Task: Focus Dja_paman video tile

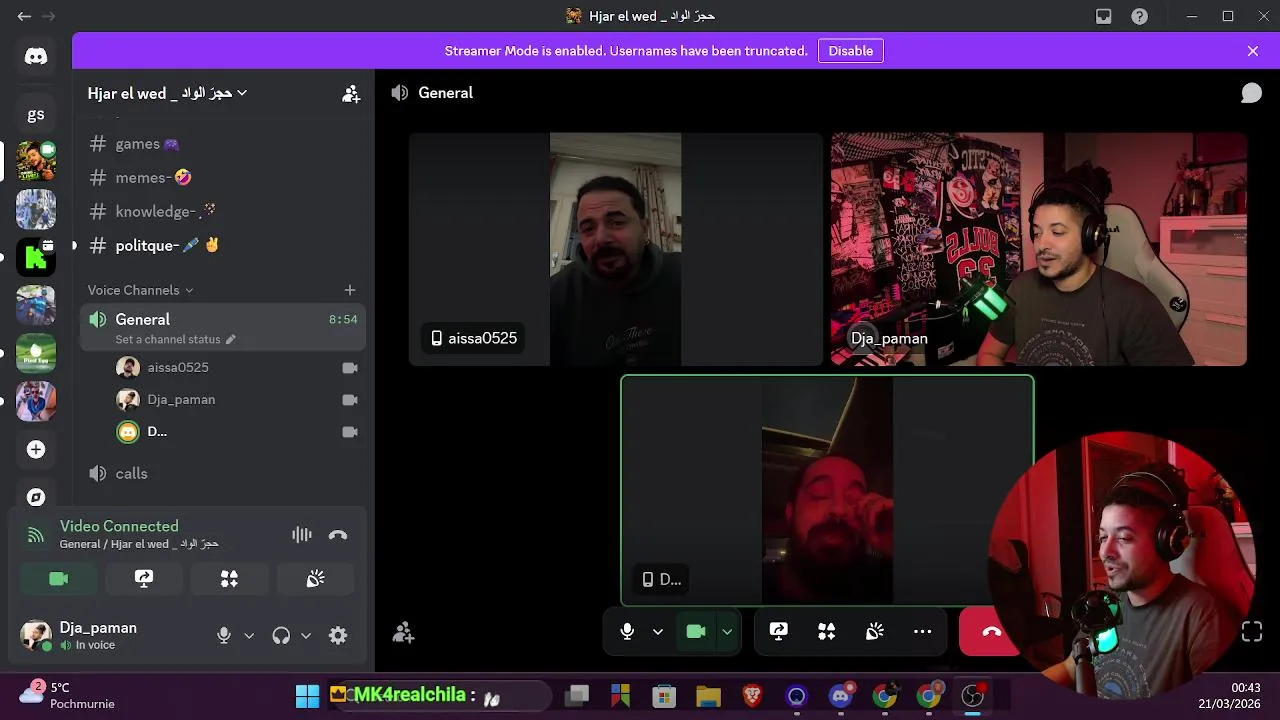Action: [1039, 250]
